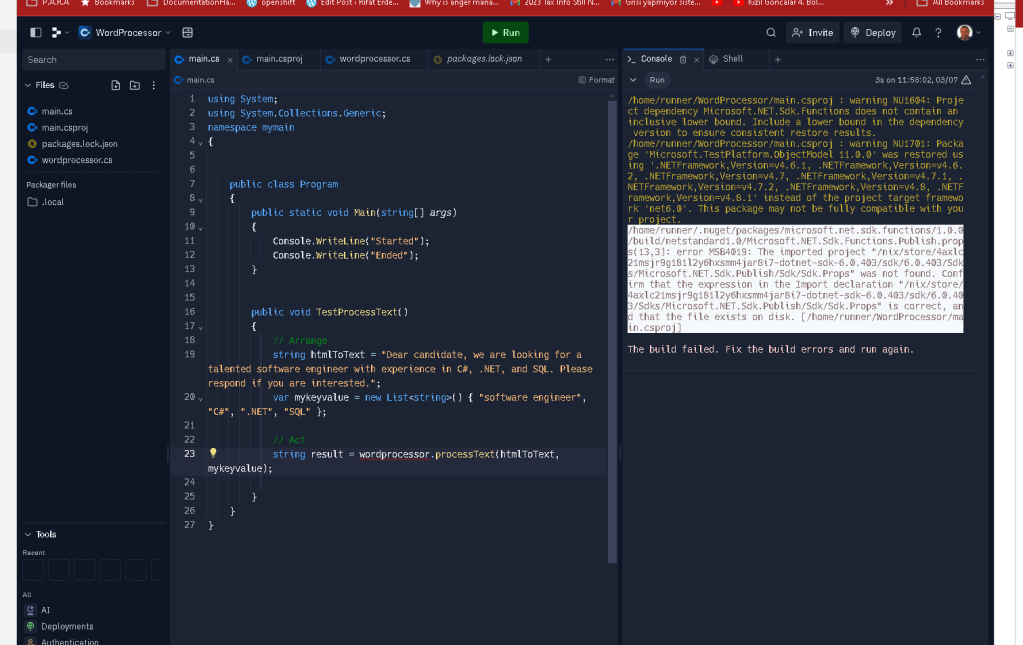Viewport: 1023px width, 645px height.
Task: Click the build failed message text
Action: tap(770, 350)
